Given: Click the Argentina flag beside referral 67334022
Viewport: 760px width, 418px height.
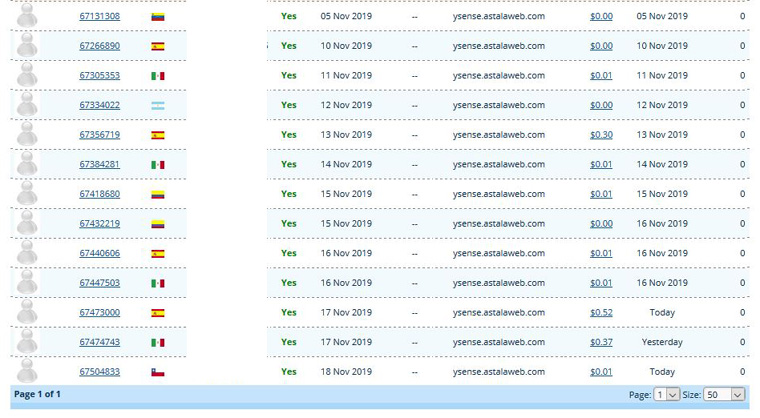Looking at the screenshot, I should pos(157,106).
